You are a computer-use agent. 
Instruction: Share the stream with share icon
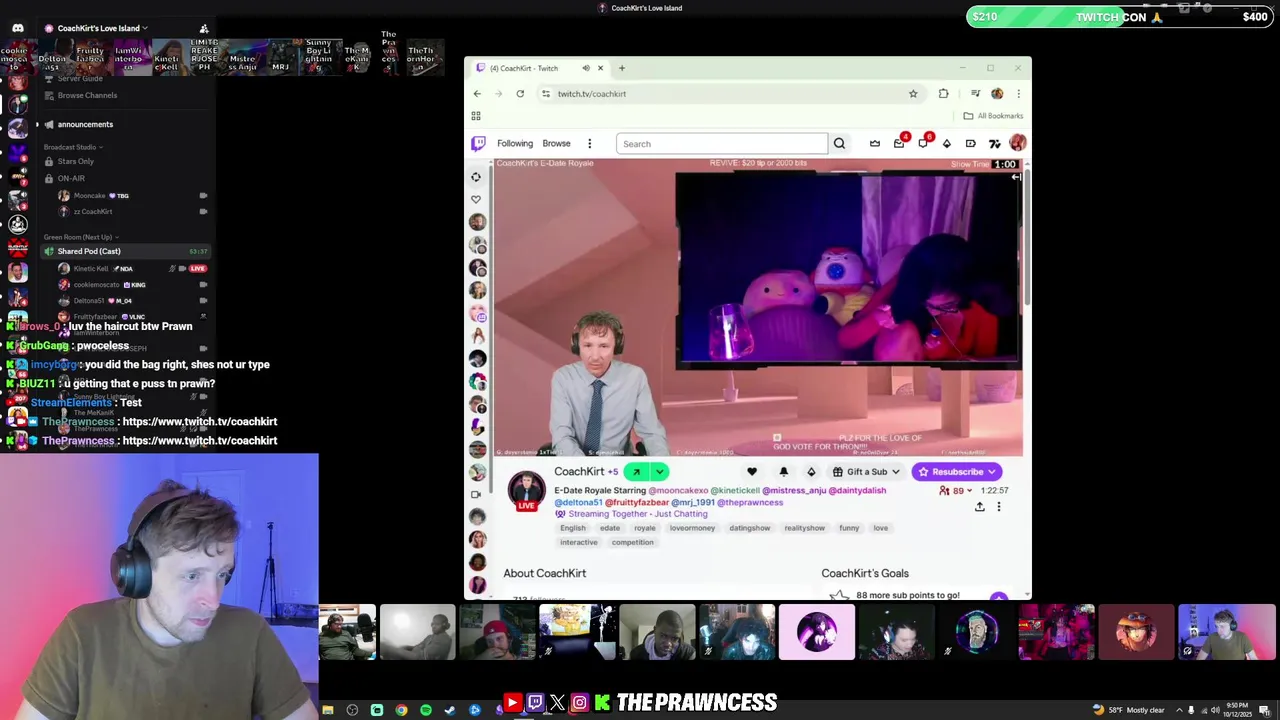[x=980, y=507]
